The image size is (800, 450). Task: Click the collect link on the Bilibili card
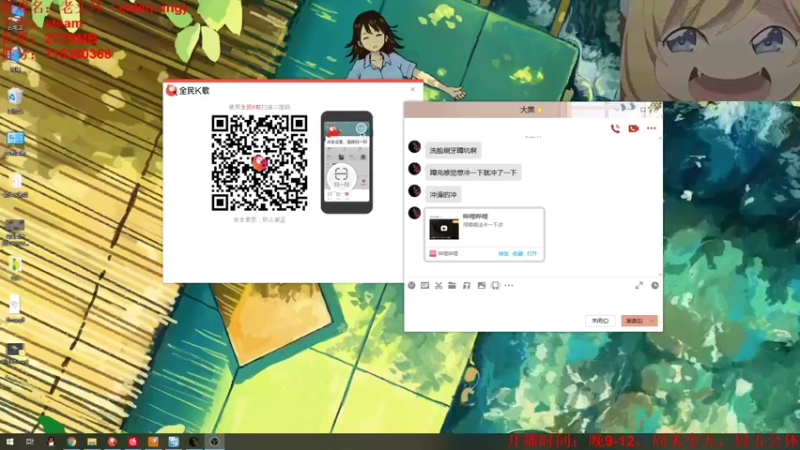[517, 254]
